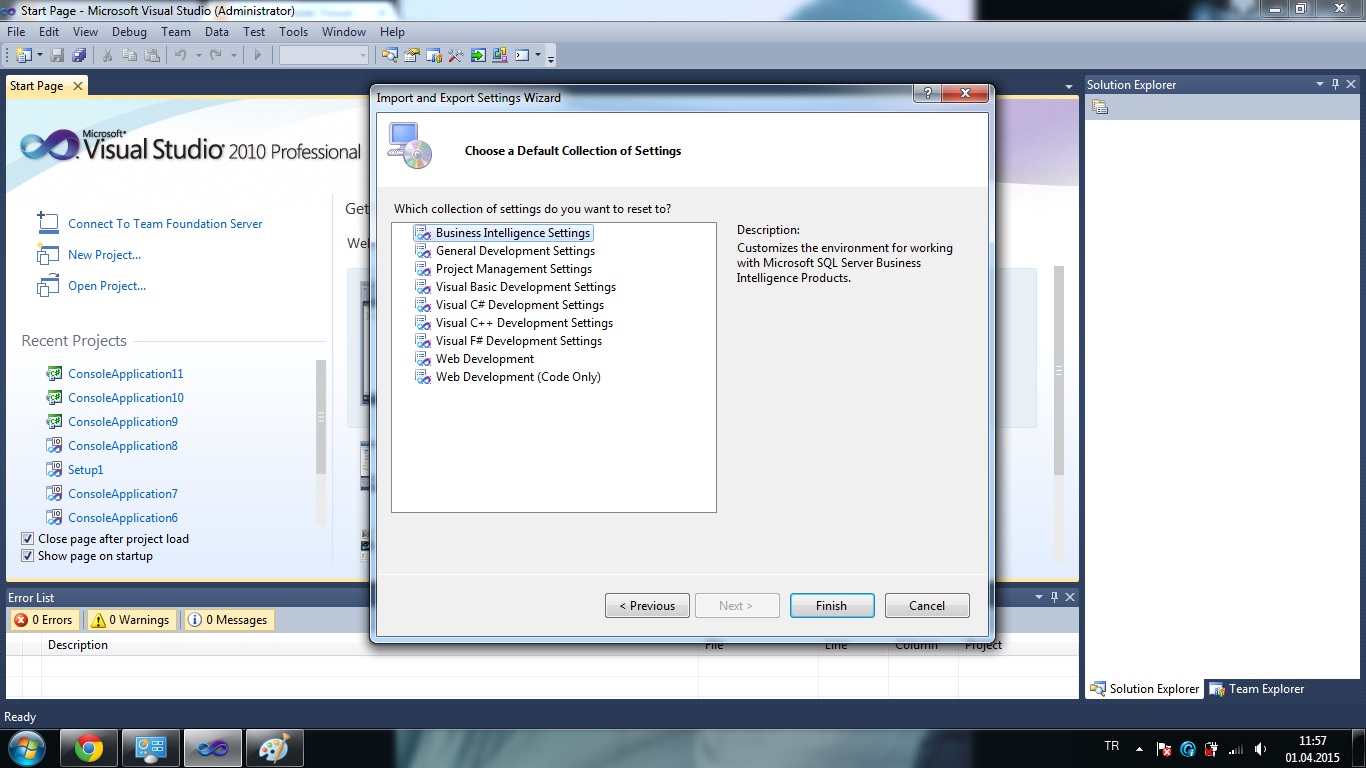Open the Tools menu

click(x=293, y=32)
